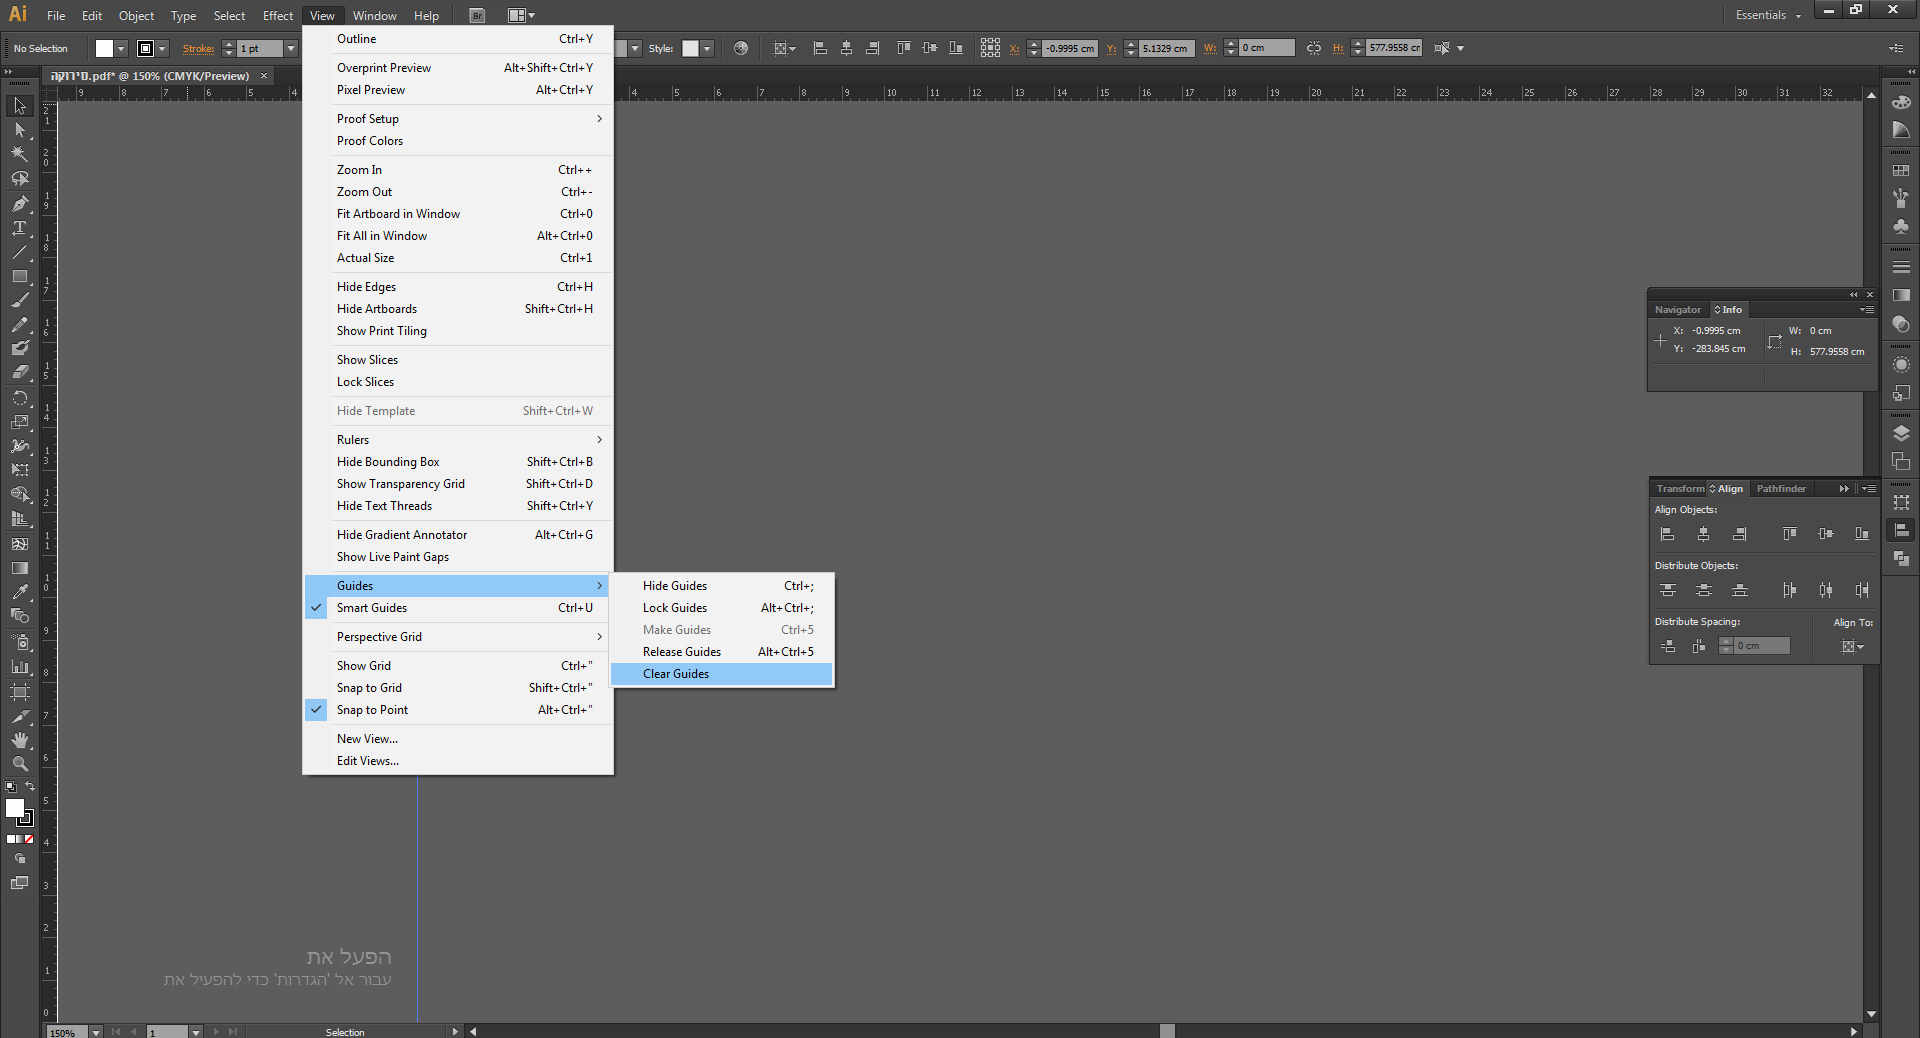Toggle Snap to Point in the View menu
The image size is (1920, 1038).
(458, 710)
